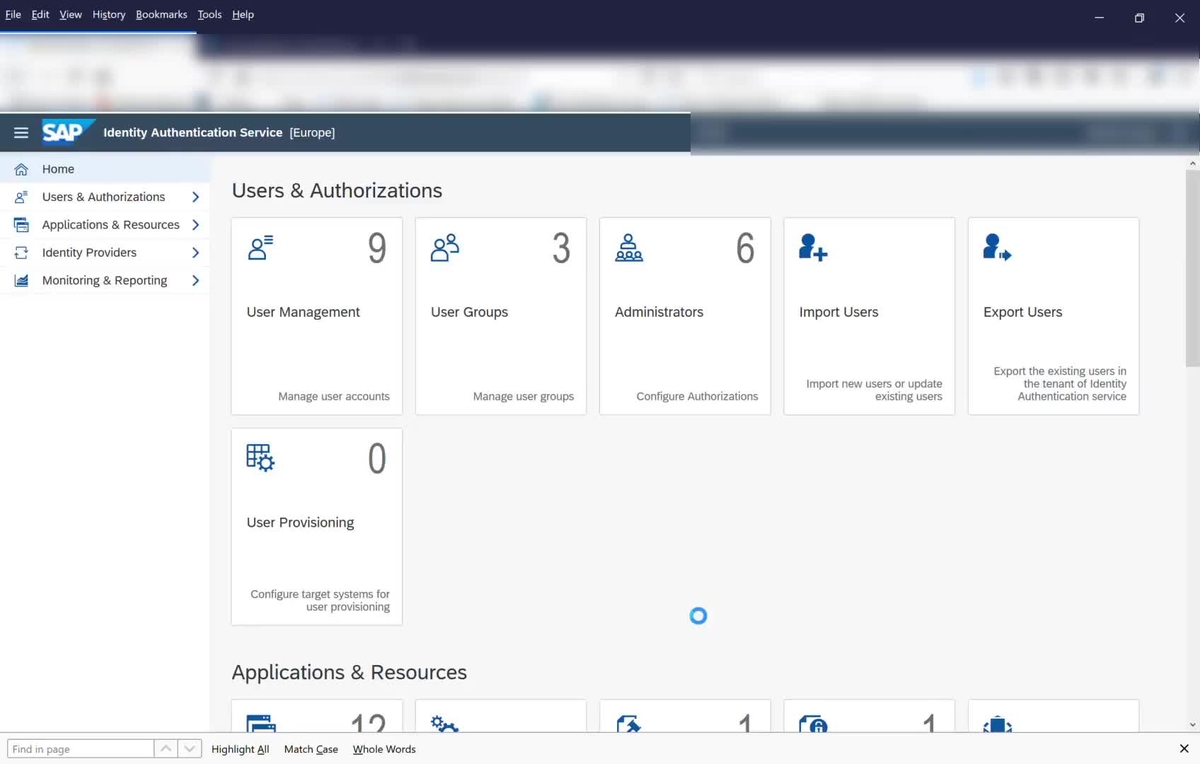Viewport: 1200px width, 764px height.
Task: Click 'Manage user groups' text
Action: click(x=523, y=397)
